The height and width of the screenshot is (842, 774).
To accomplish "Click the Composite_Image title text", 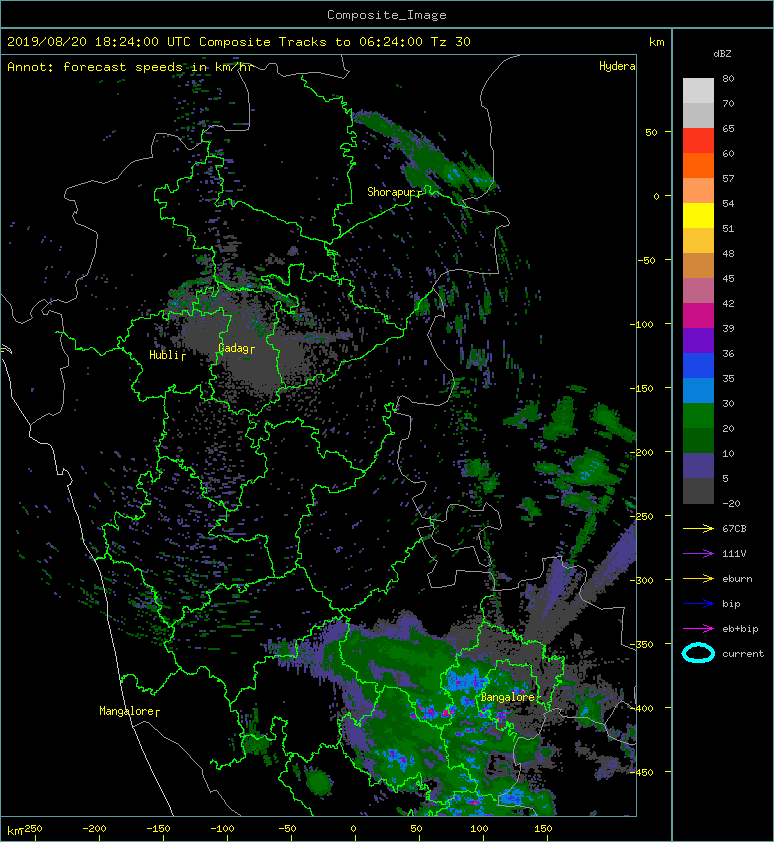I will pyautogui.click(x=387, y=15).
